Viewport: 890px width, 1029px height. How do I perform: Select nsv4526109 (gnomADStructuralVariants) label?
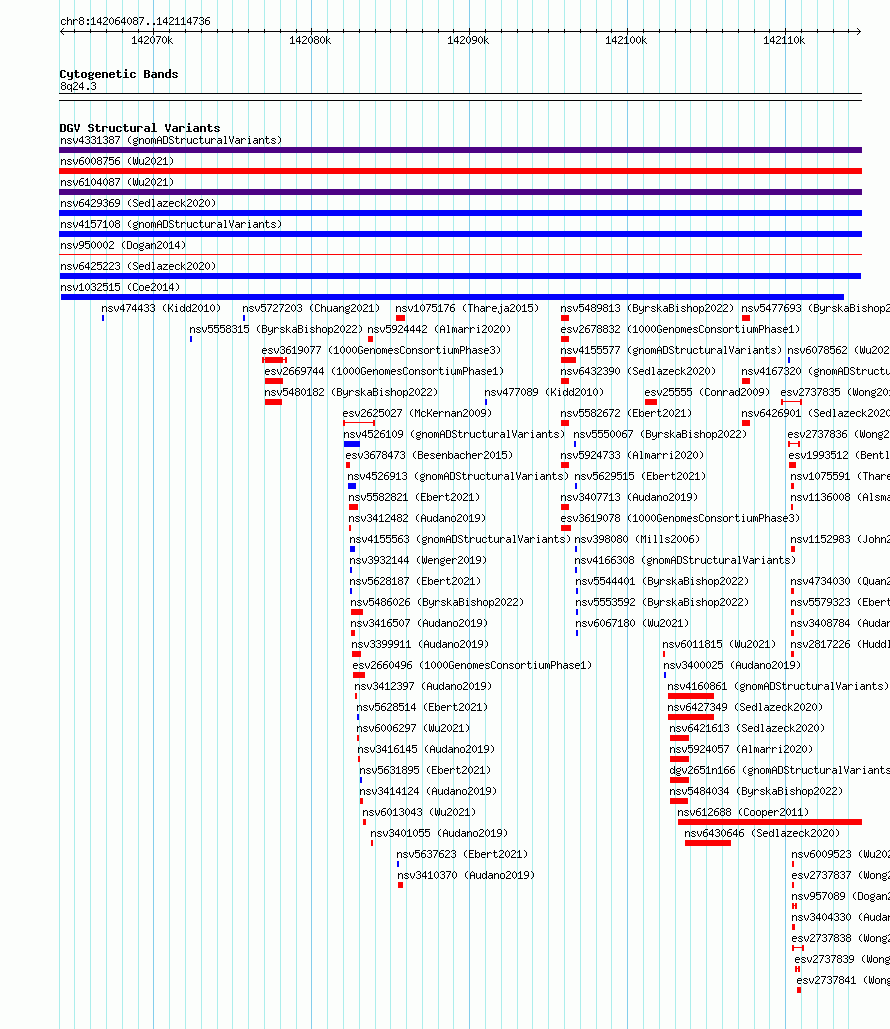coord(454,434)
